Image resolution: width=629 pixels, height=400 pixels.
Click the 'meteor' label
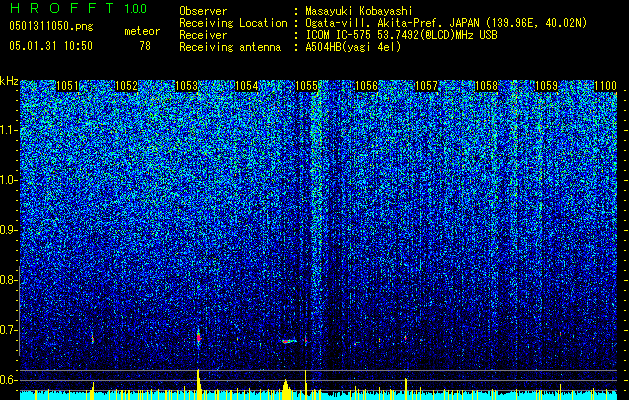(142, 31)
